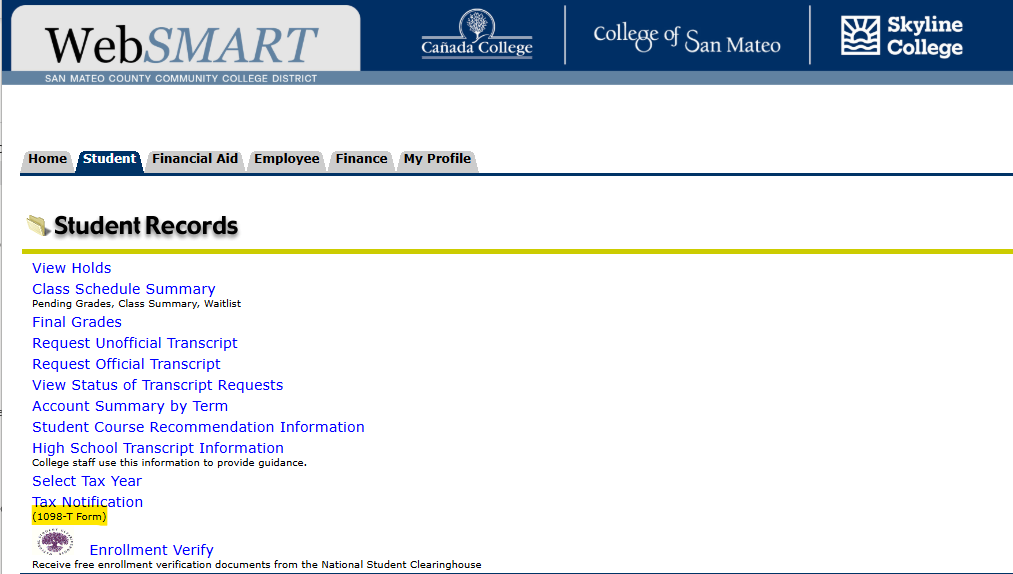Click the highlighted (1098-T Form) text

pyautogui.click(x=69, y=516)
